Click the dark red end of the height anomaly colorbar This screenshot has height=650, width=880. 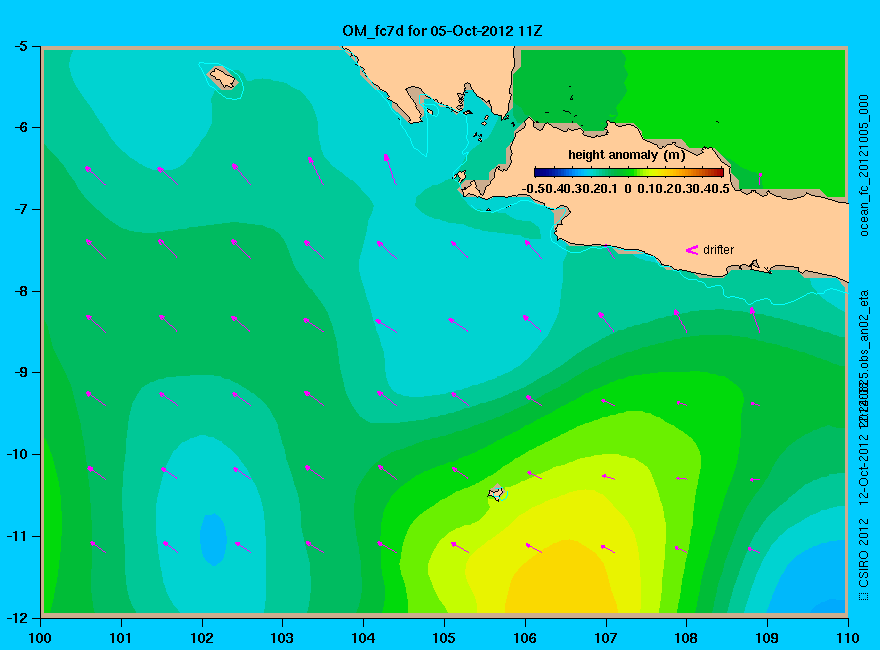718,172
